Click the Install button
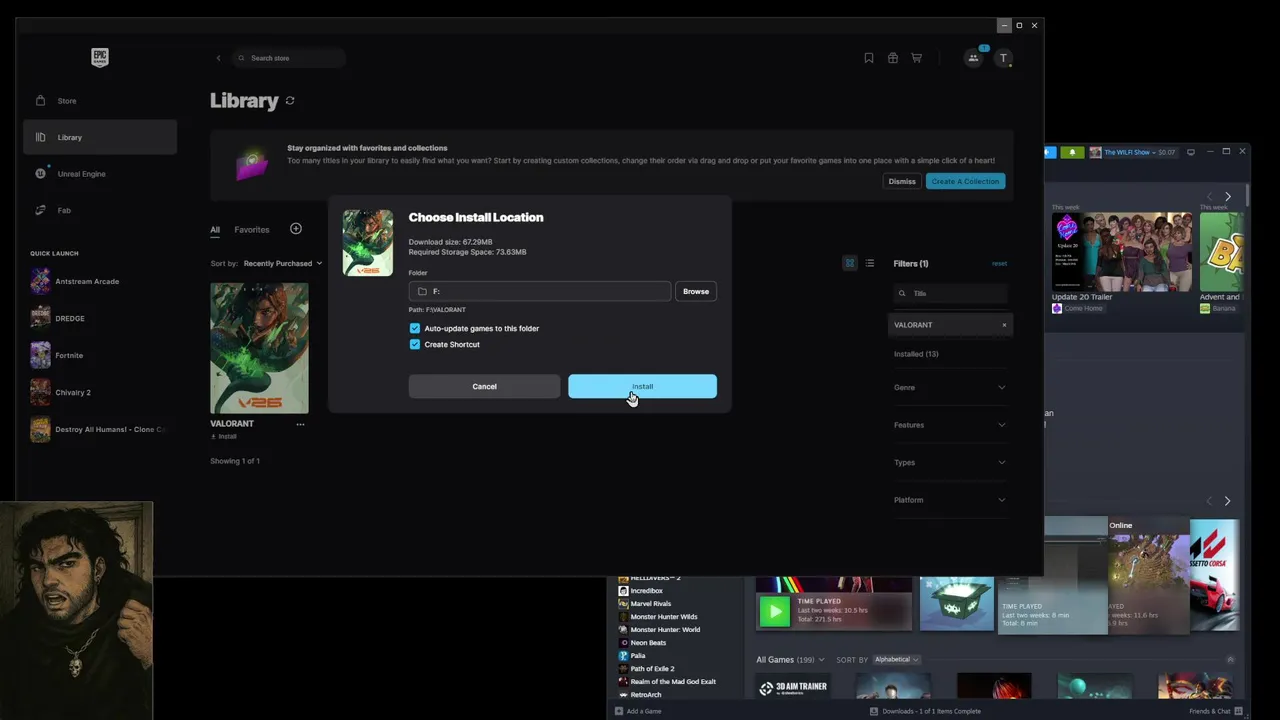 tap(642, 386)
